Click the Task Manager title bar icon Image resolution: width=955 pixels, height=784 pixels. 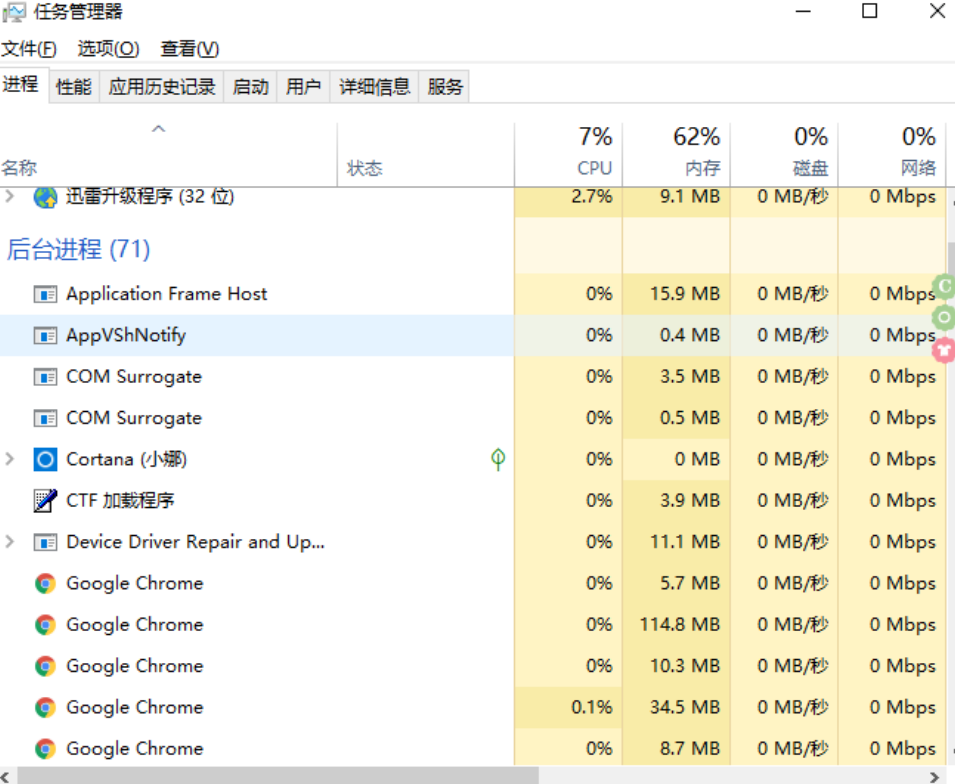(x=15, y=12)
